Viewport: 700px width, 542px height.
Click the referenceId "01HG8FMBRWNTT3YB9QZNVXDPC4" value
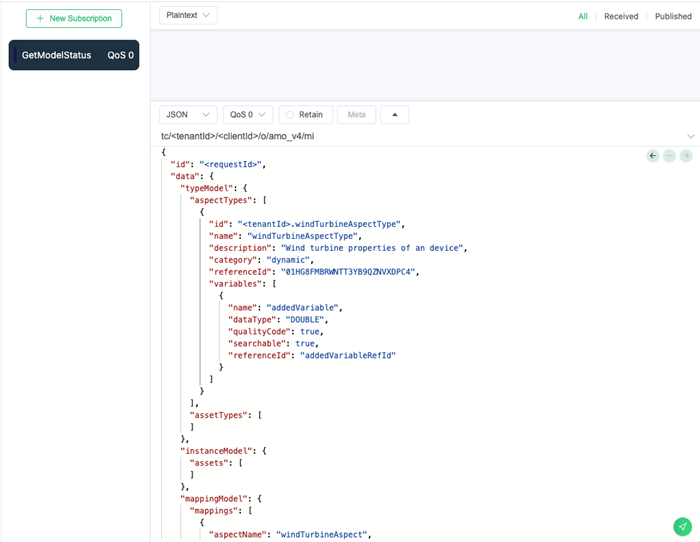[348, 272]
